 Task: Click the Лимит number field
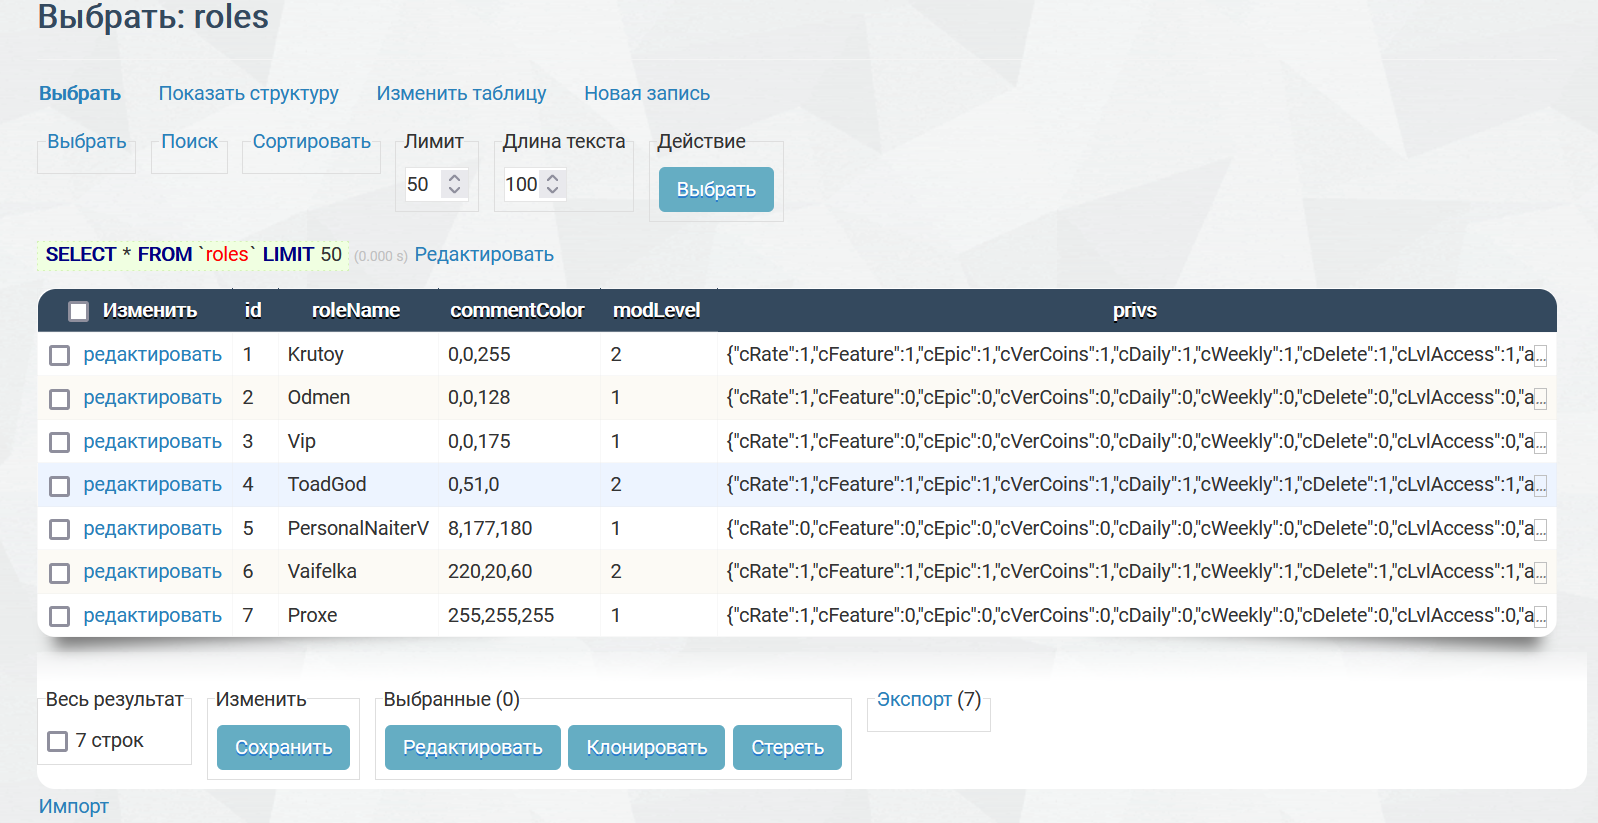coord(436,184)
